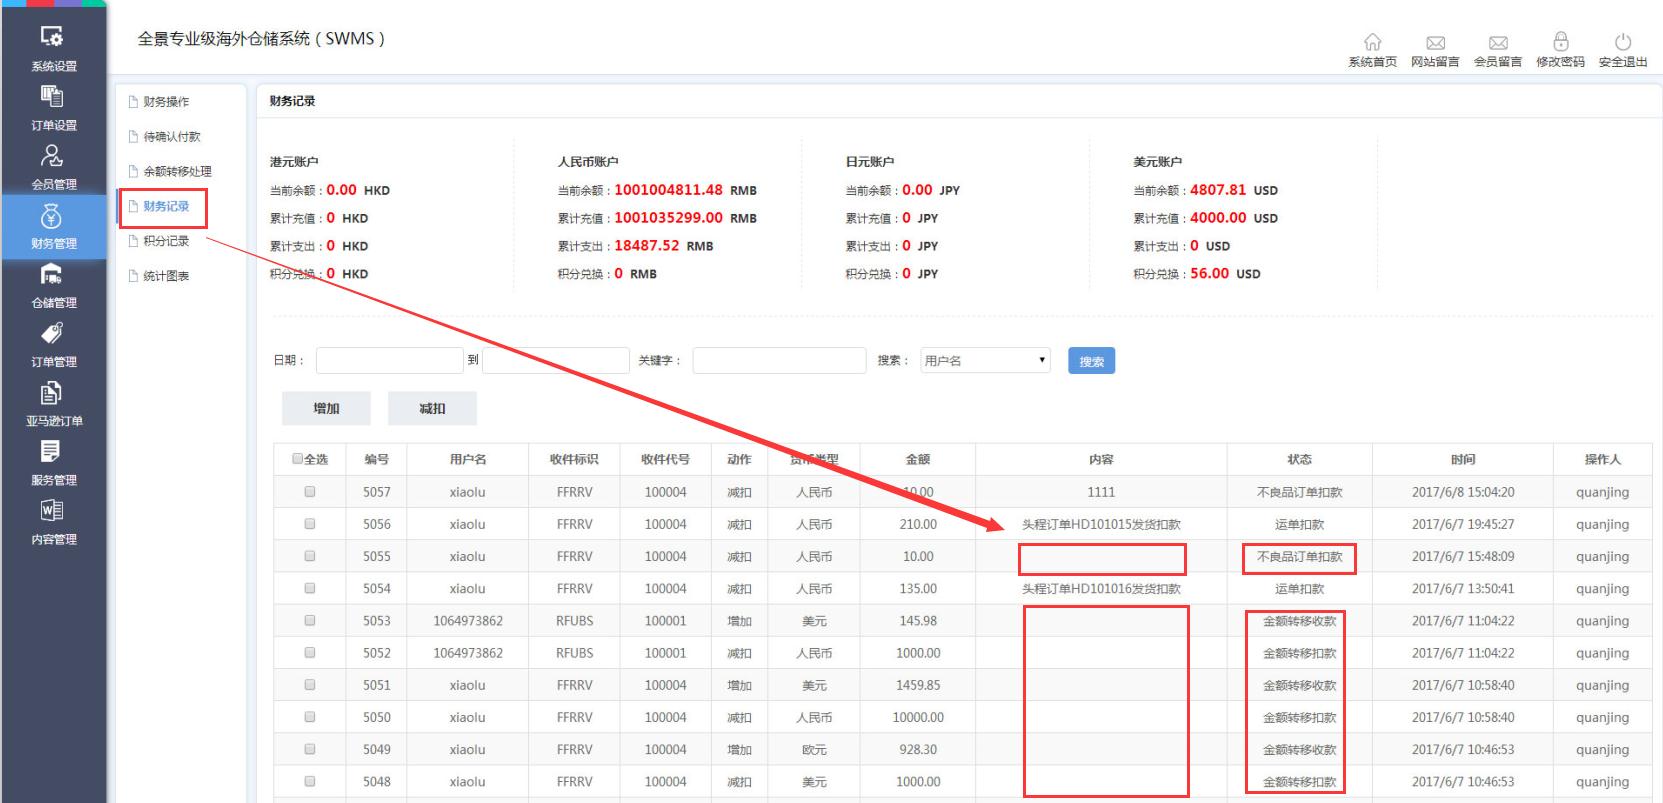
Task: Click the 安全退出 power icon
Action: [x=1622, y=42]
